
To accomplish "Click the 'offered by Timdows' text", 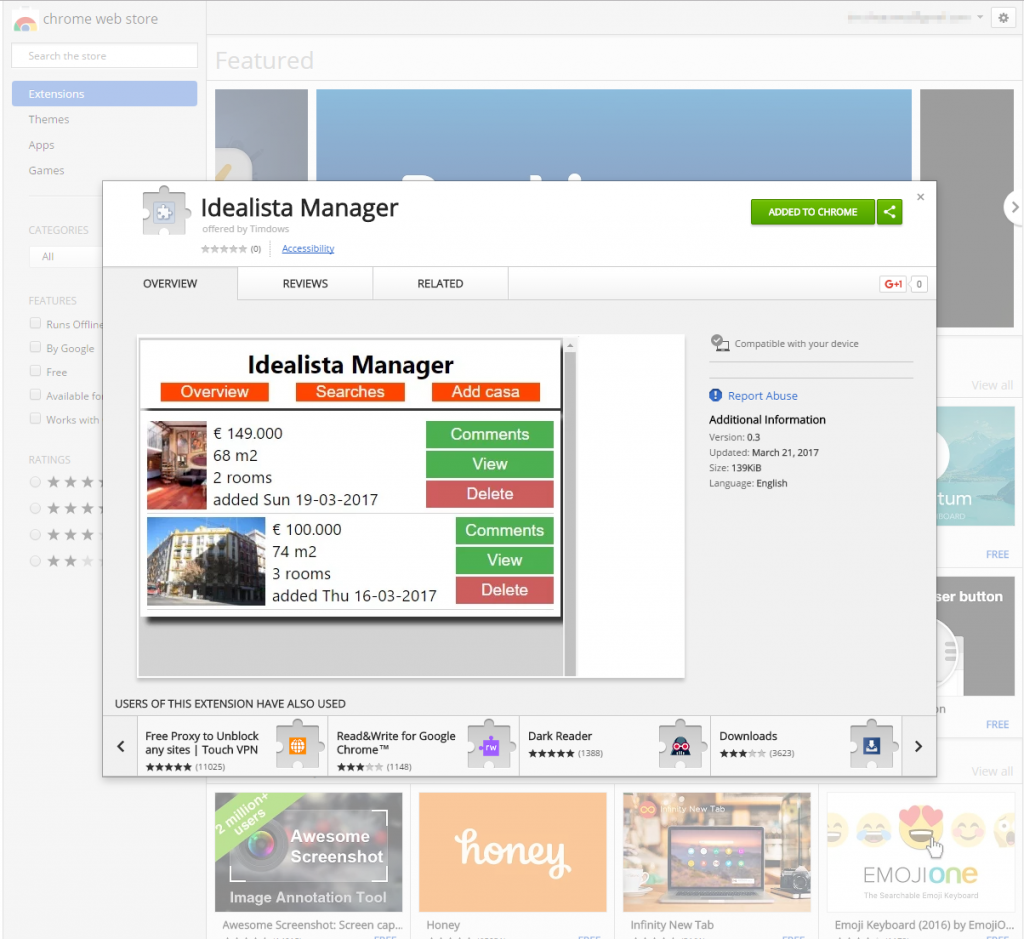I will click(246, 229).
